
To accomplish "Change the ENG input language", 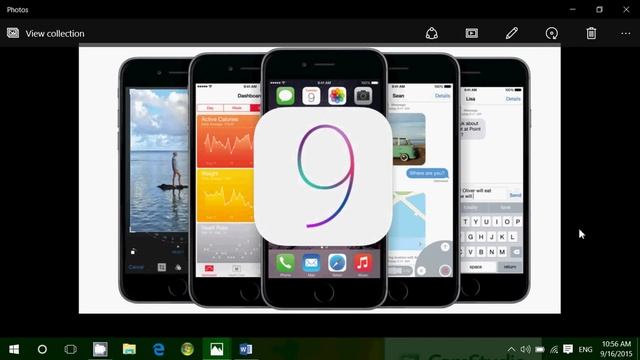I will (585, 350).
